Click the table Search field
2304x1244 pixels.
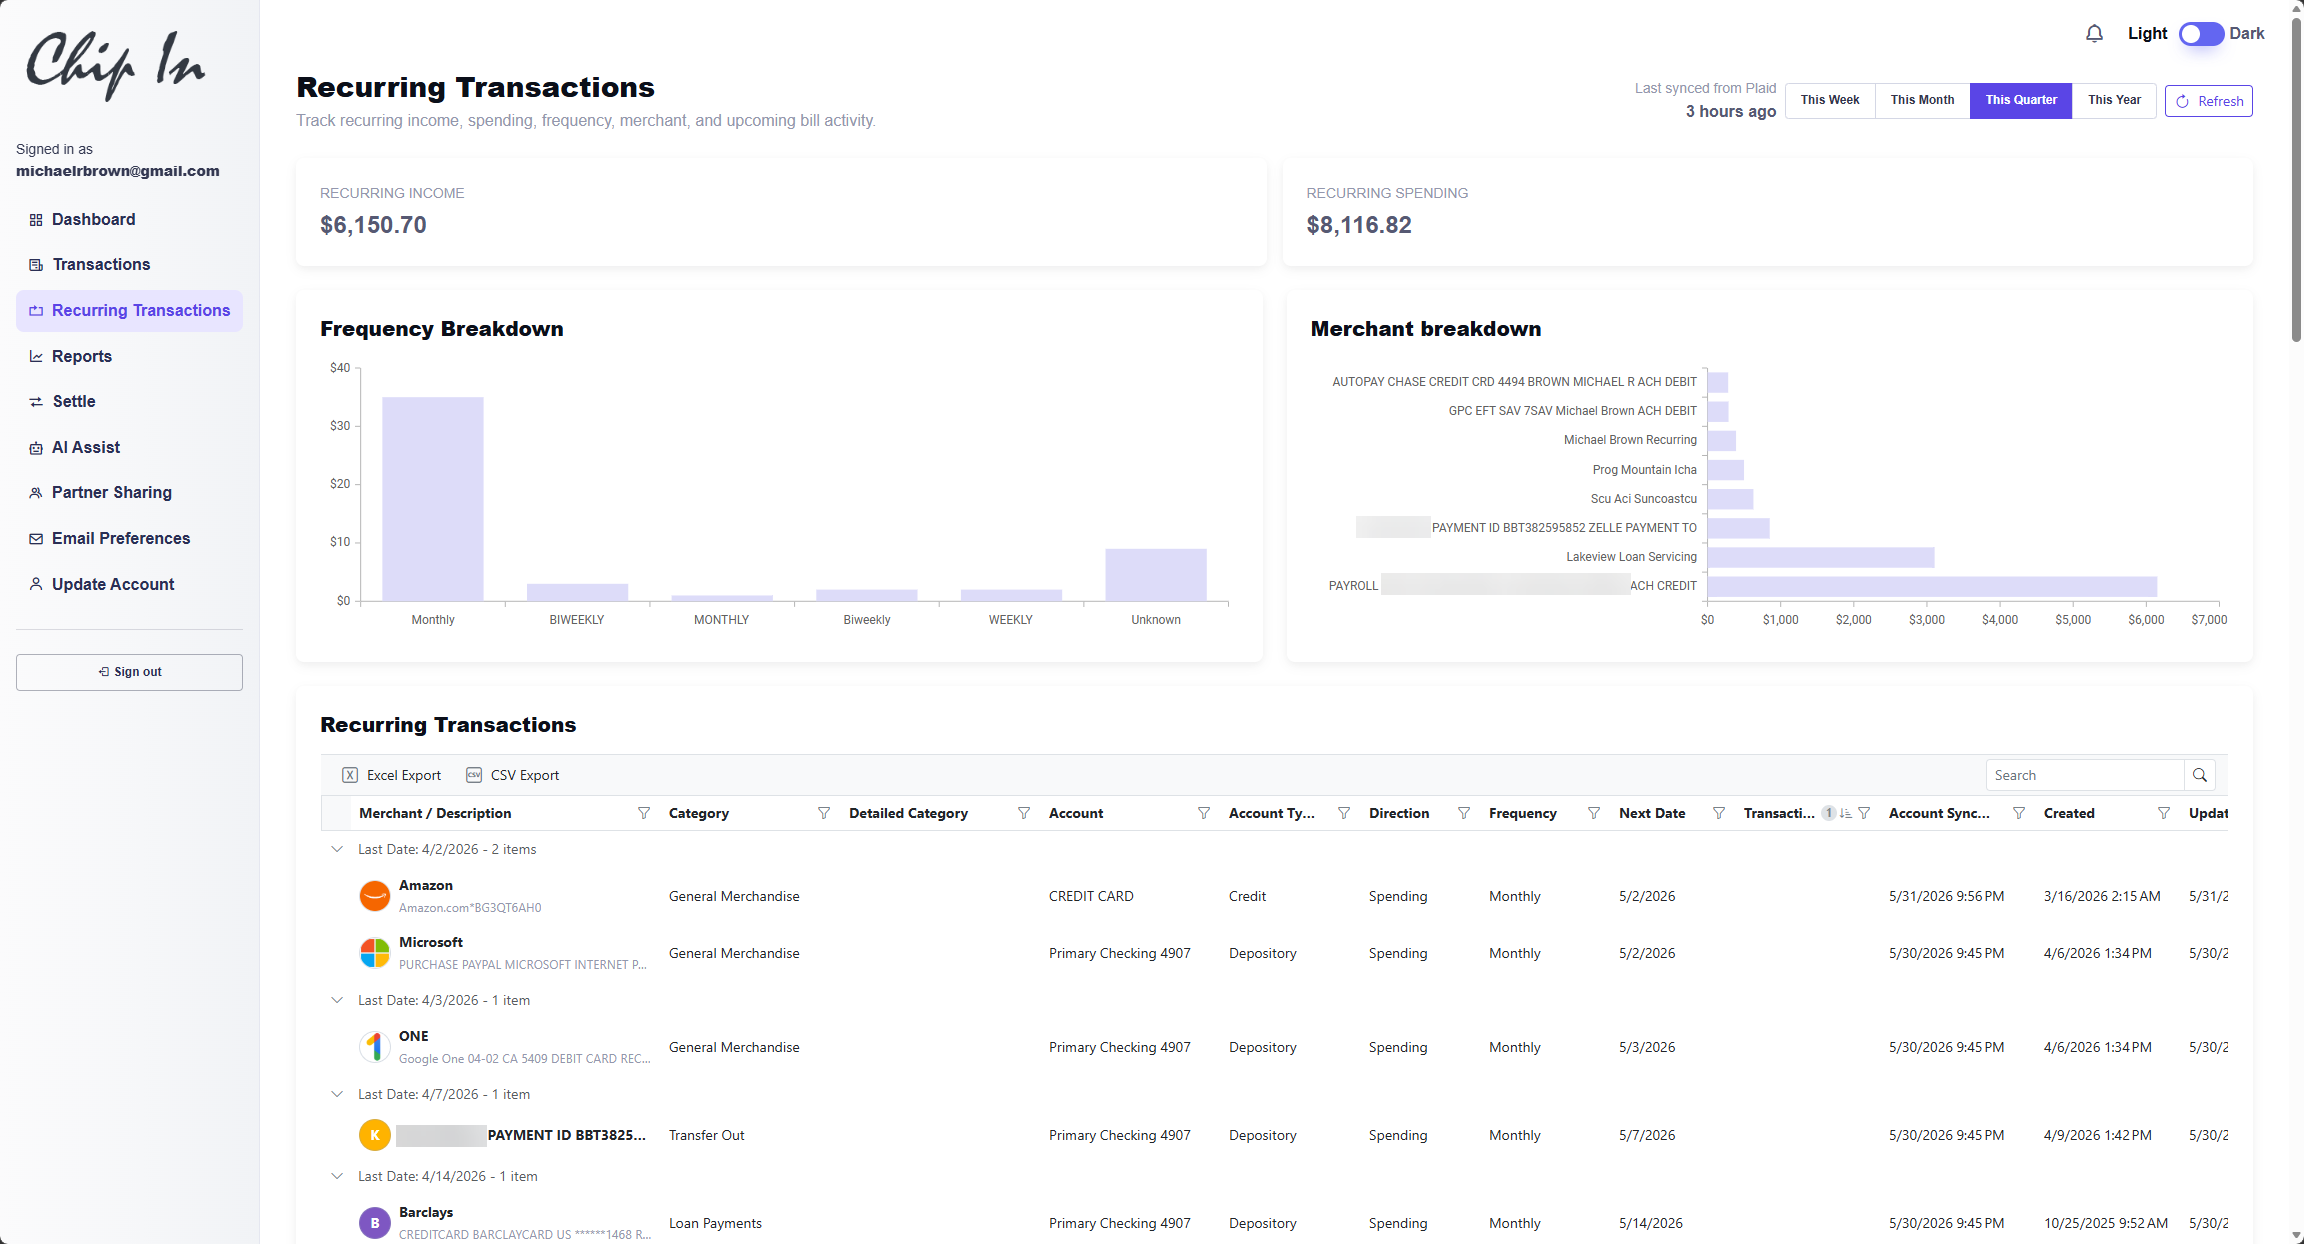2085,775
